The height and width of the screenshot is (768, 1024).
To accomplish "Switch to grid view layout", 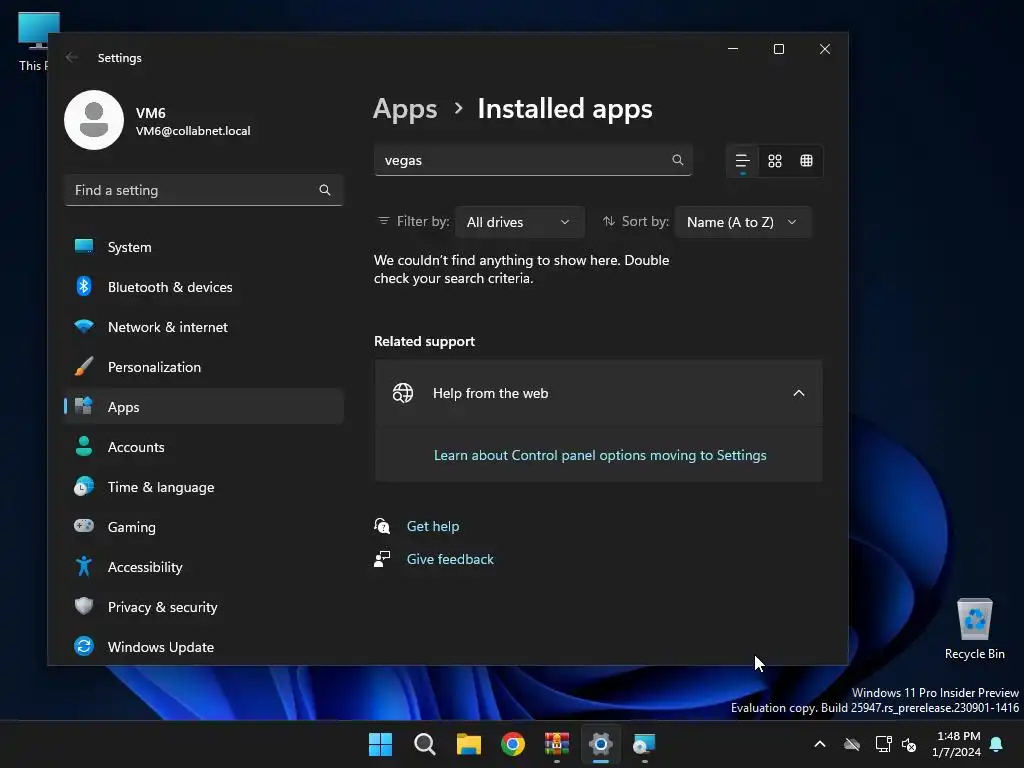I will (x=775, y=161).
